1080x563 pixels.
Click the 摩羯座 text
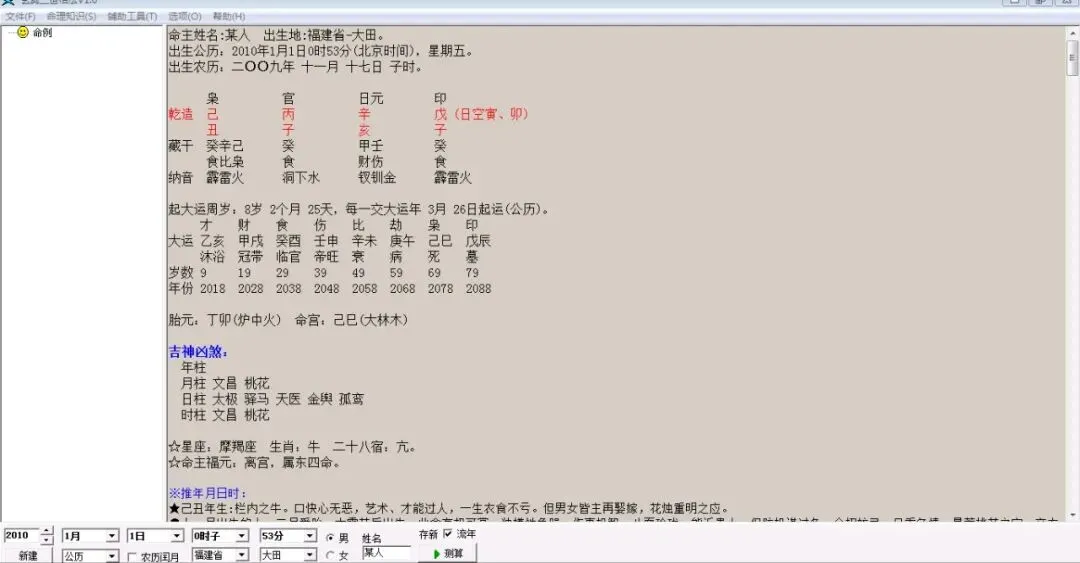(x=238, y=447)
